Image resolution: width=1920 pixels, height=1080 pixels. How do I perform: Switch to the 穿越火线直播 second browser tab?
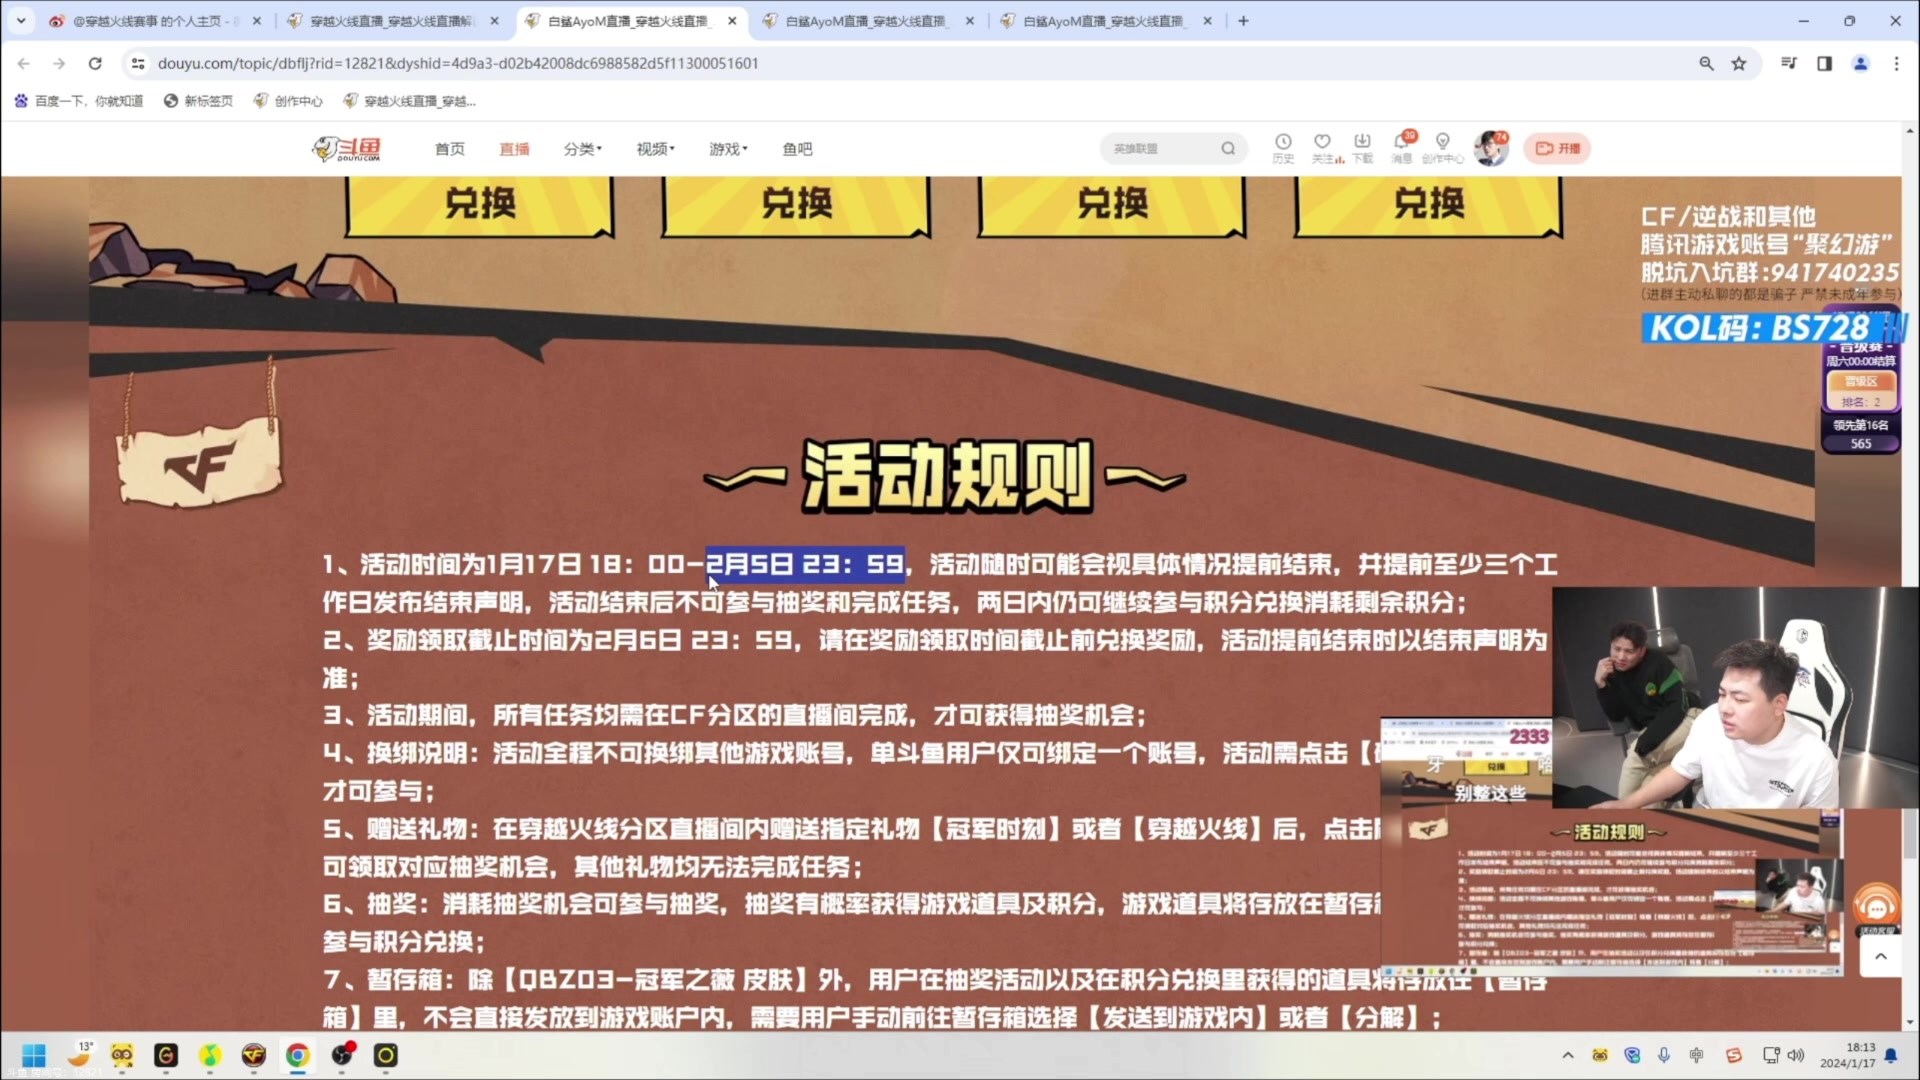pyautogui.click(x=392, y=21)
